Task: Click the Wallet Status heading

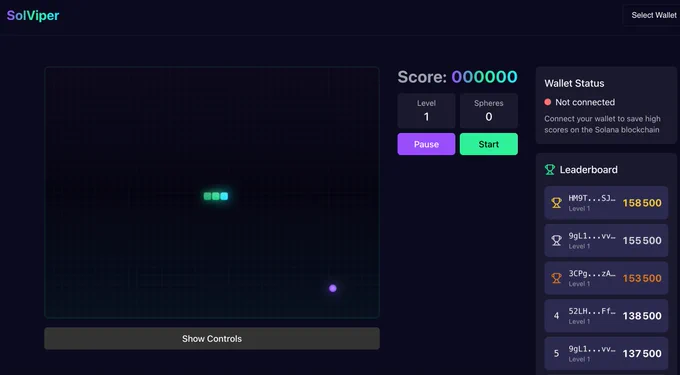Action: [574, 83]
